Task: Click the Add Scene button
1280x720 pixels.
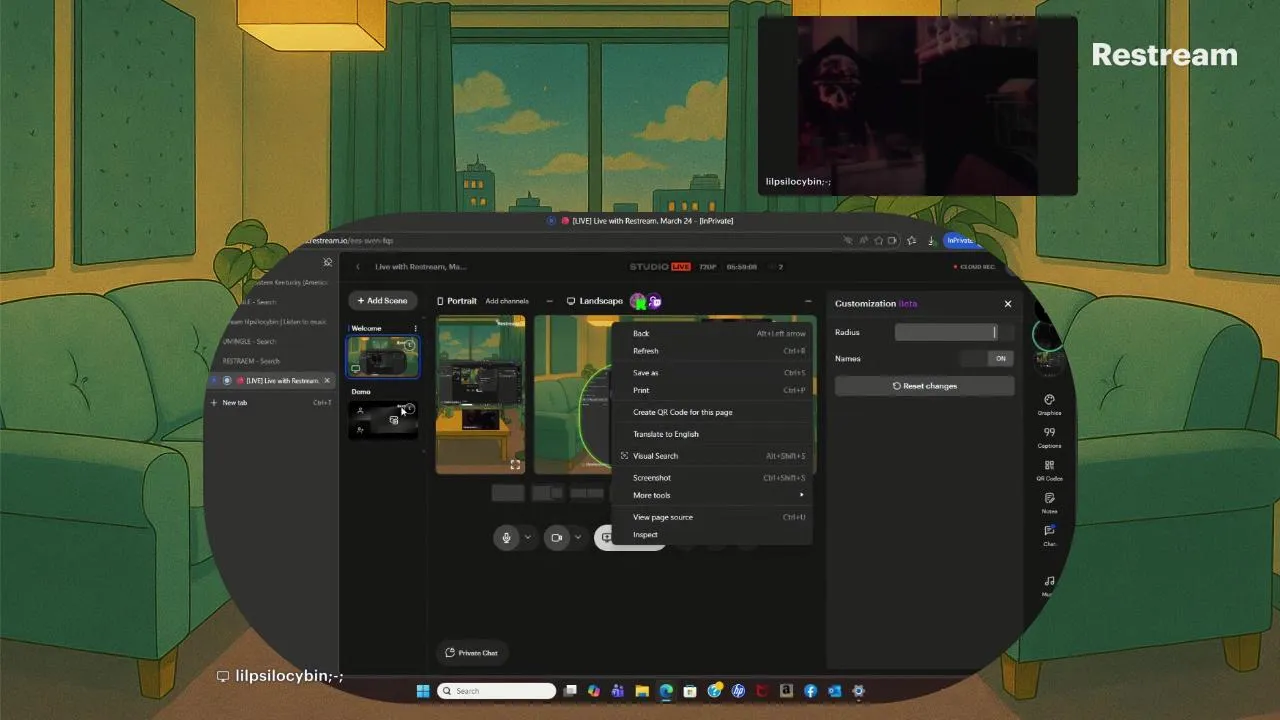Action: point(383,301)
